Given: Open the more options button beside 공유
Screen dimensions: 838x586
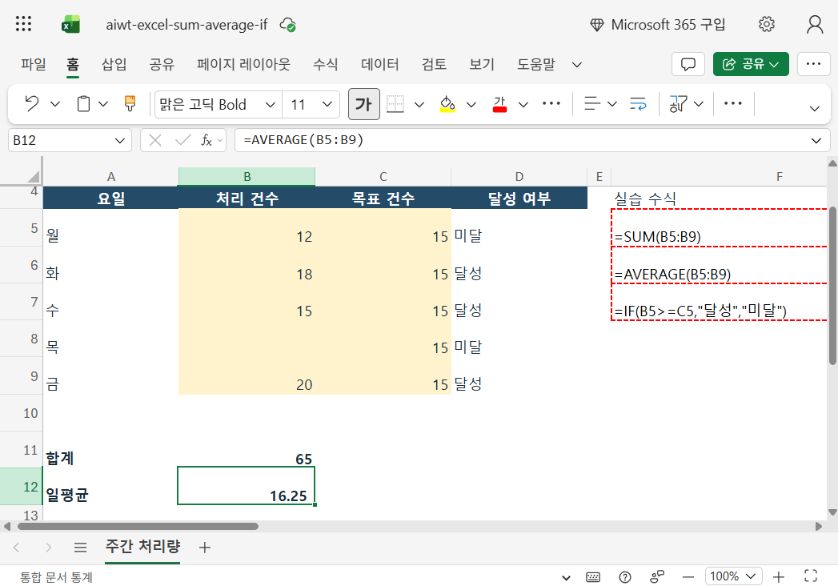Looking at the screenshot, I should pyautogui.click(x=813, y=64).
